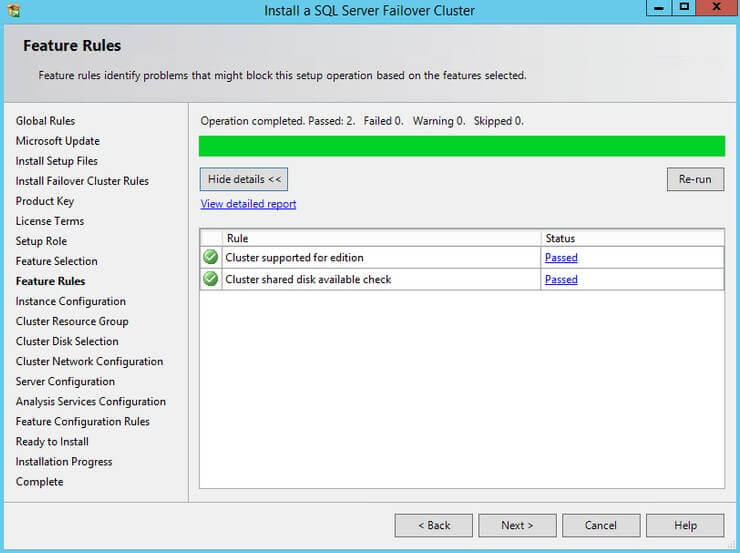Click green check icon for Cluster supported for edition
This screenshot has width=740, height=553.
click(211, 257)
